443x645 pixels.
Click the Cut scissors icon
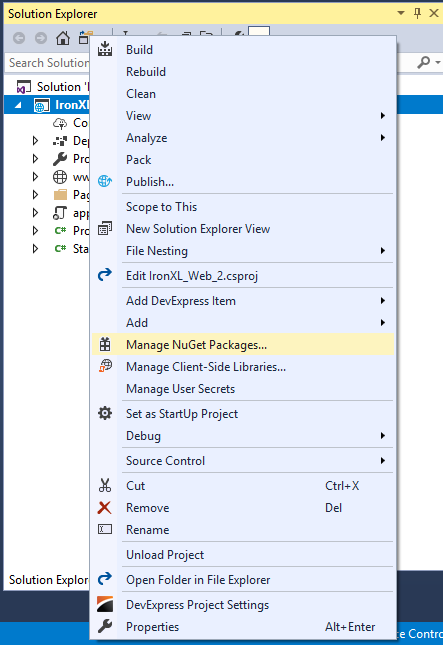(105, 485)
